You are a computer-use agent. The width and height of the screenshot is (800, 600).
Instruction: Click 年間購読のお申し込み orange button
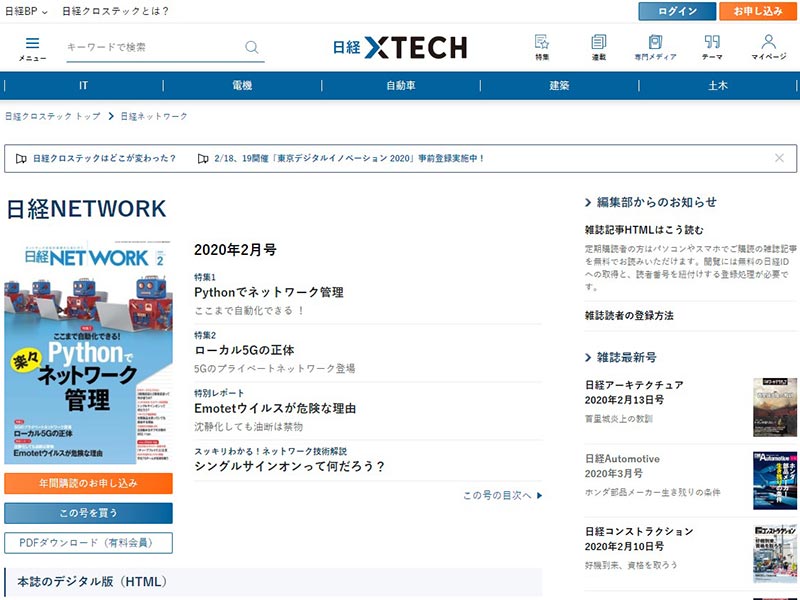88,483
